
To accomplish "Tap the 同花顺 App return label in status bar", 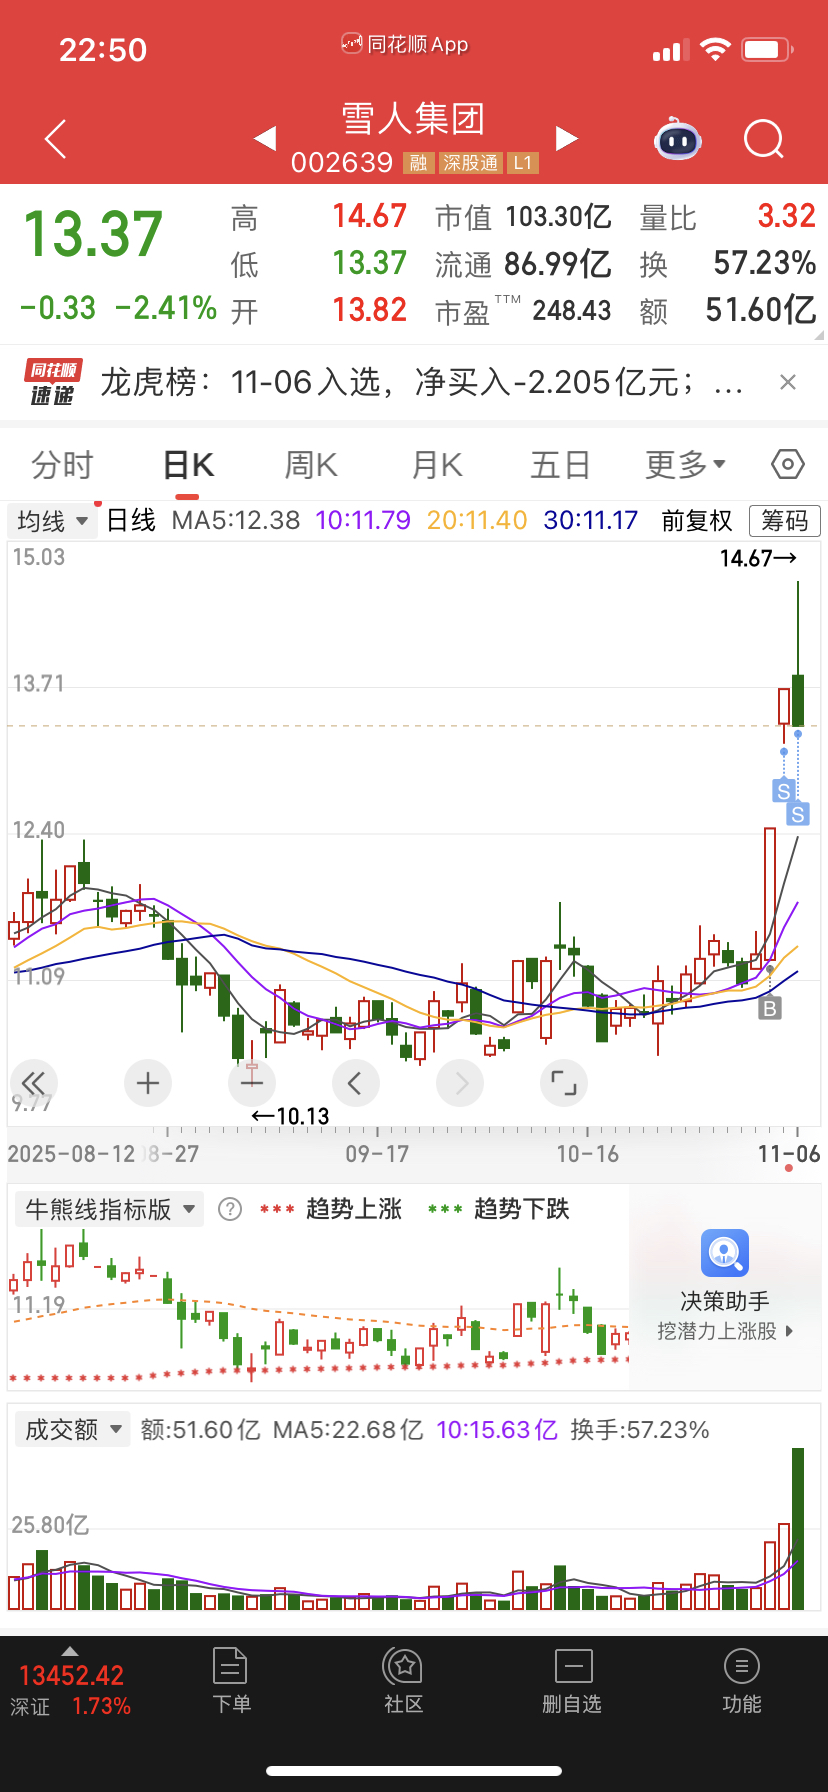I will pyautogui.click(x=405, y=44).
